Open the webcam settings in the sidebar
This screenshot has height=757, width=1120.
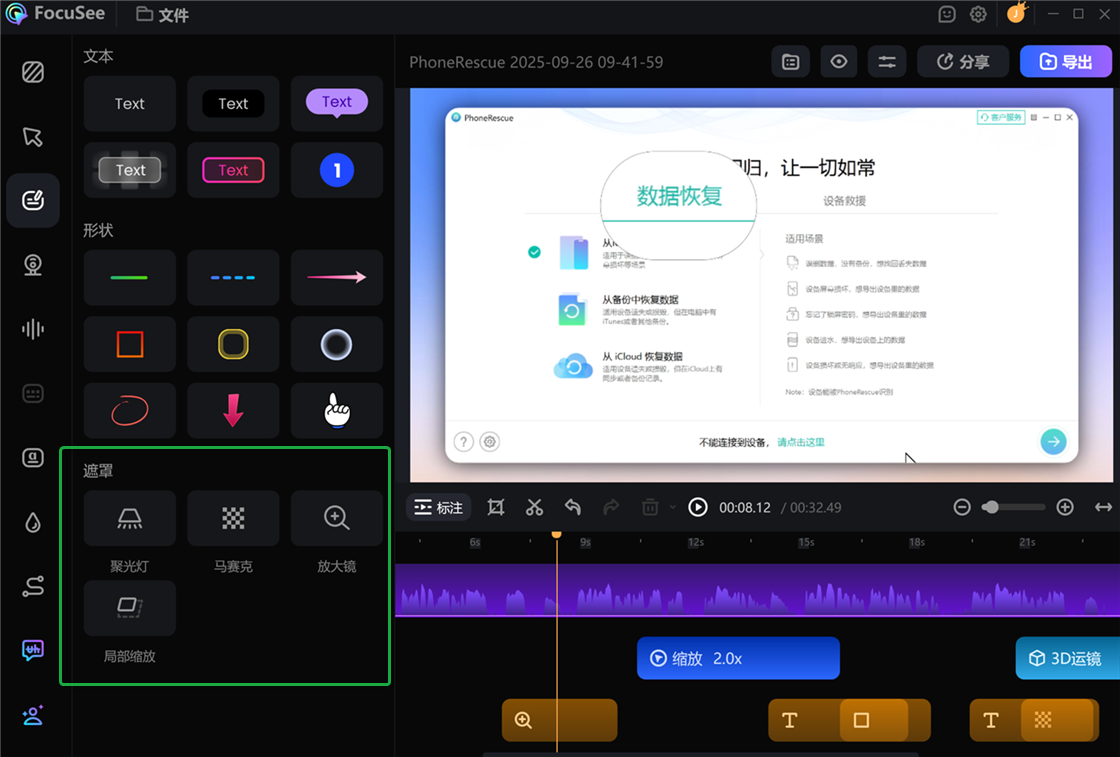tap(33, 265)
